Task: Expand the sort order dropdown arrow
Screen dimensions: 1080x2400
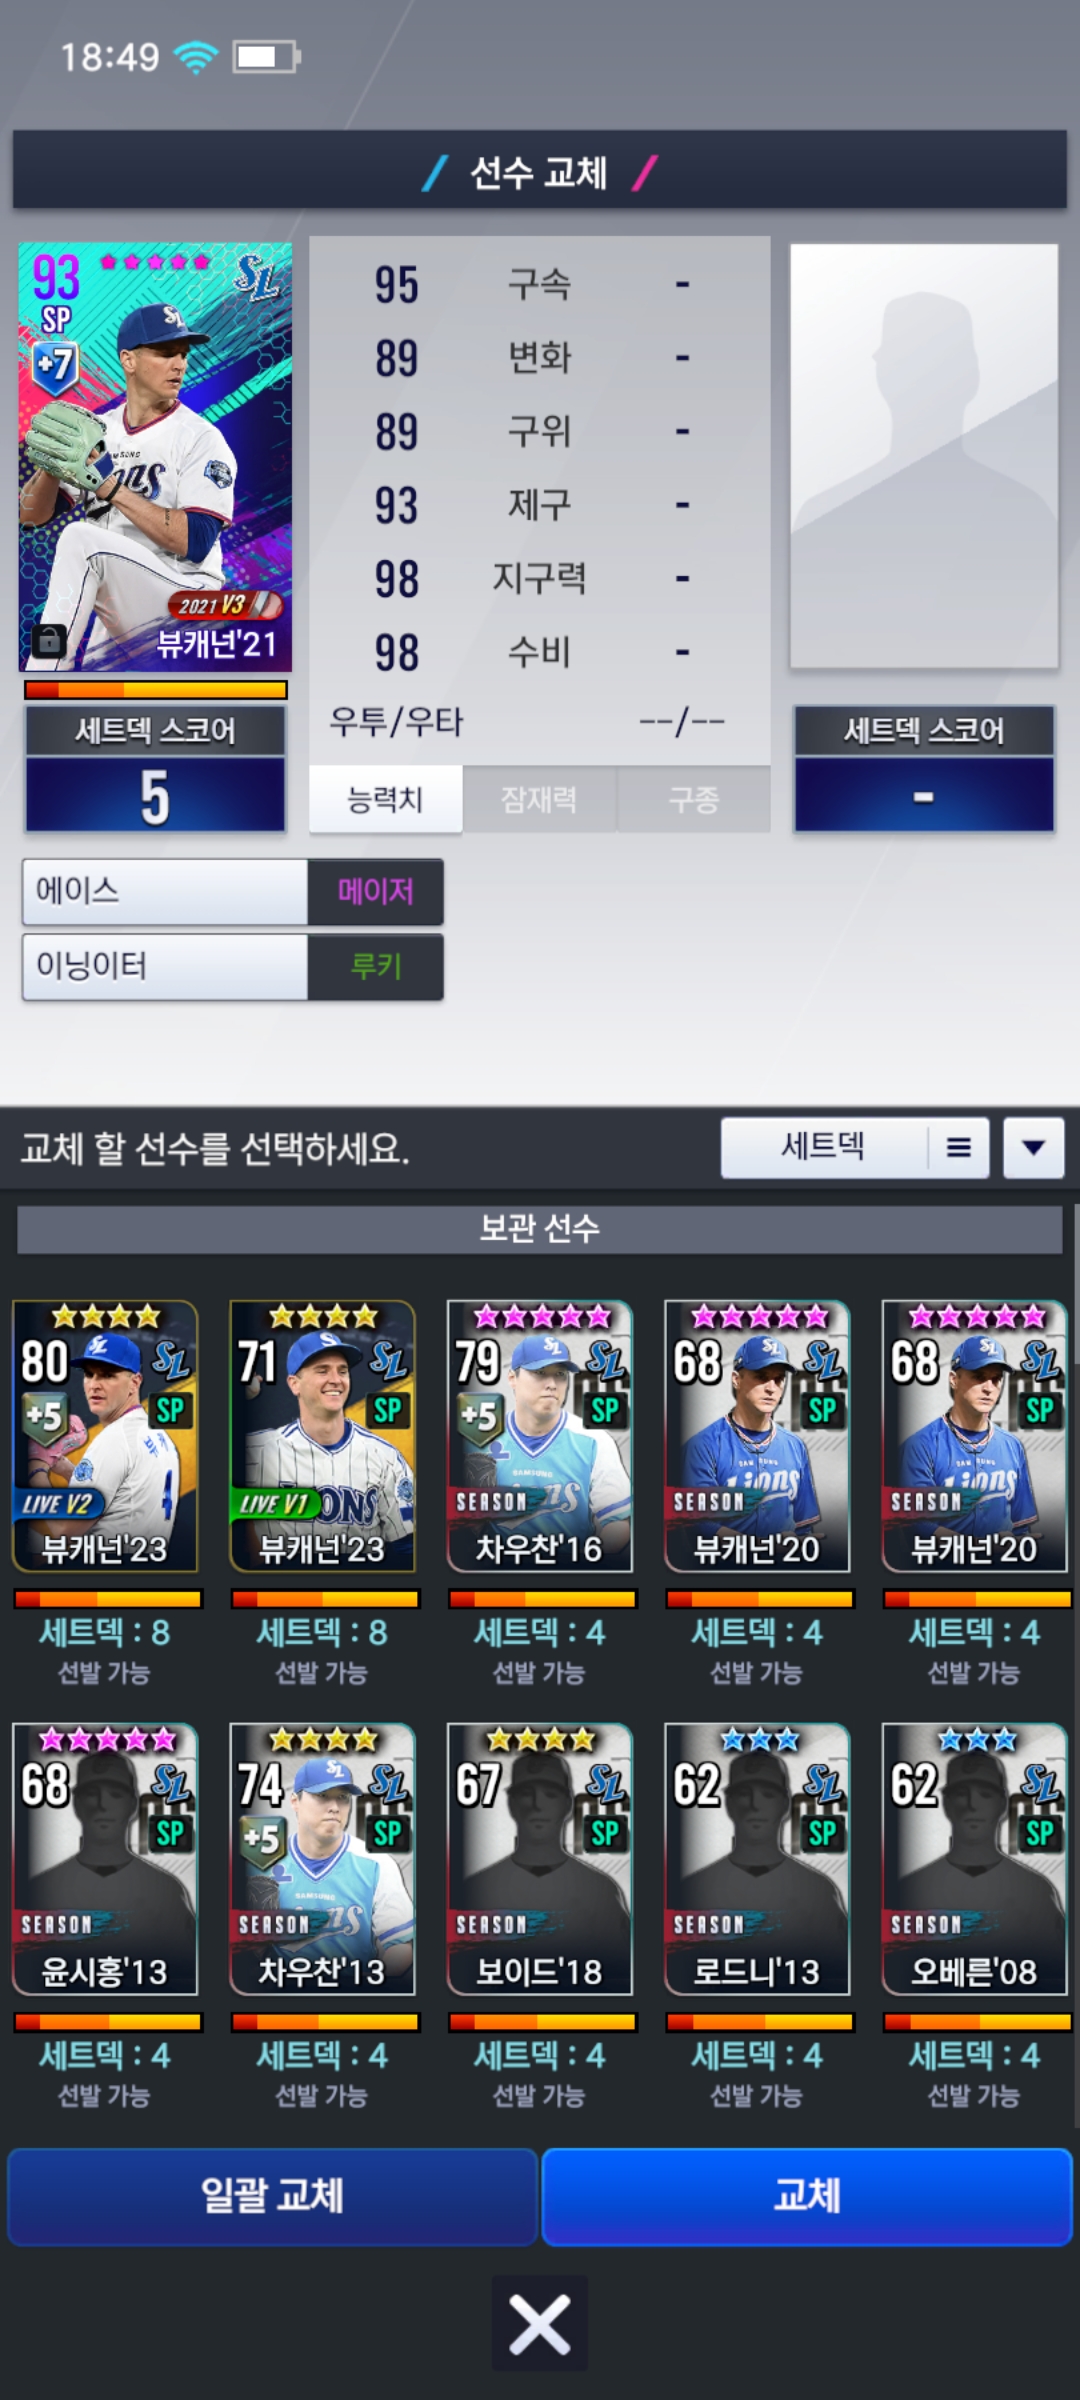Action: 1034,1147
